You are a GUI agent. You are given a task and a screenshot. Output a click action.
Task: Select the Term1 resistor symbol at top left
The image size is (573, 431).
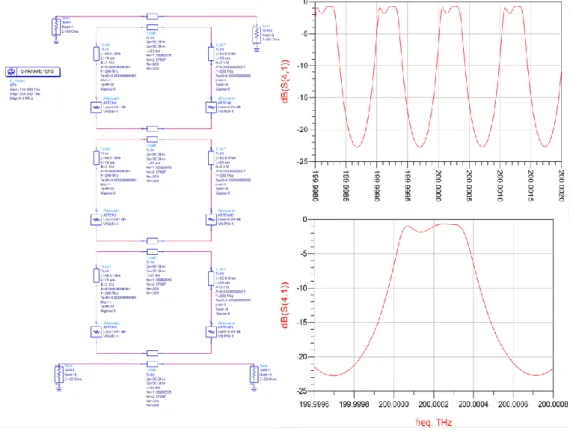click(x=56, y=26)
